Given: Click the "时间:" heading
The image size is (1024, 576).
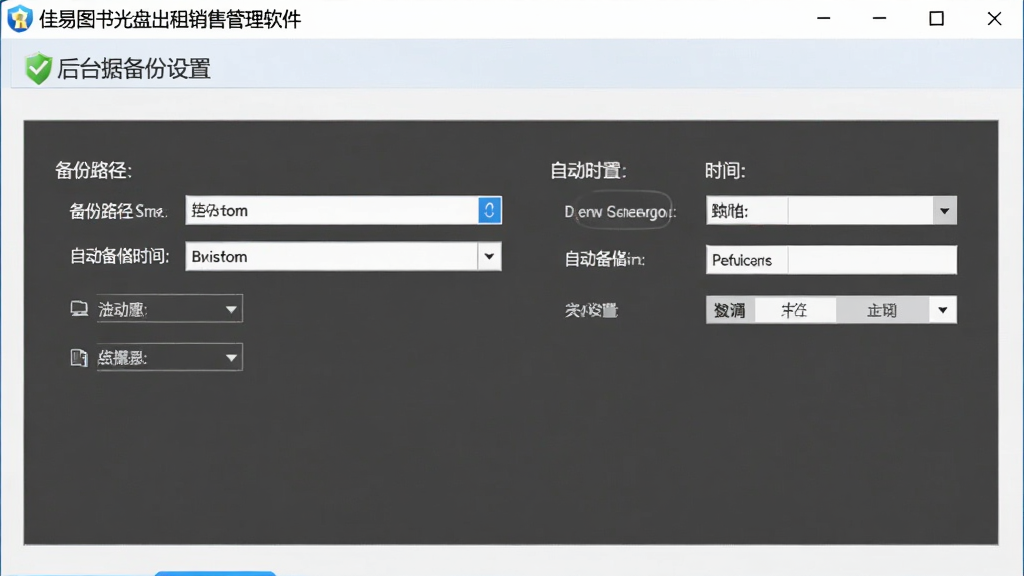Looking at the screenshot, I should click(x=725, y=171).
